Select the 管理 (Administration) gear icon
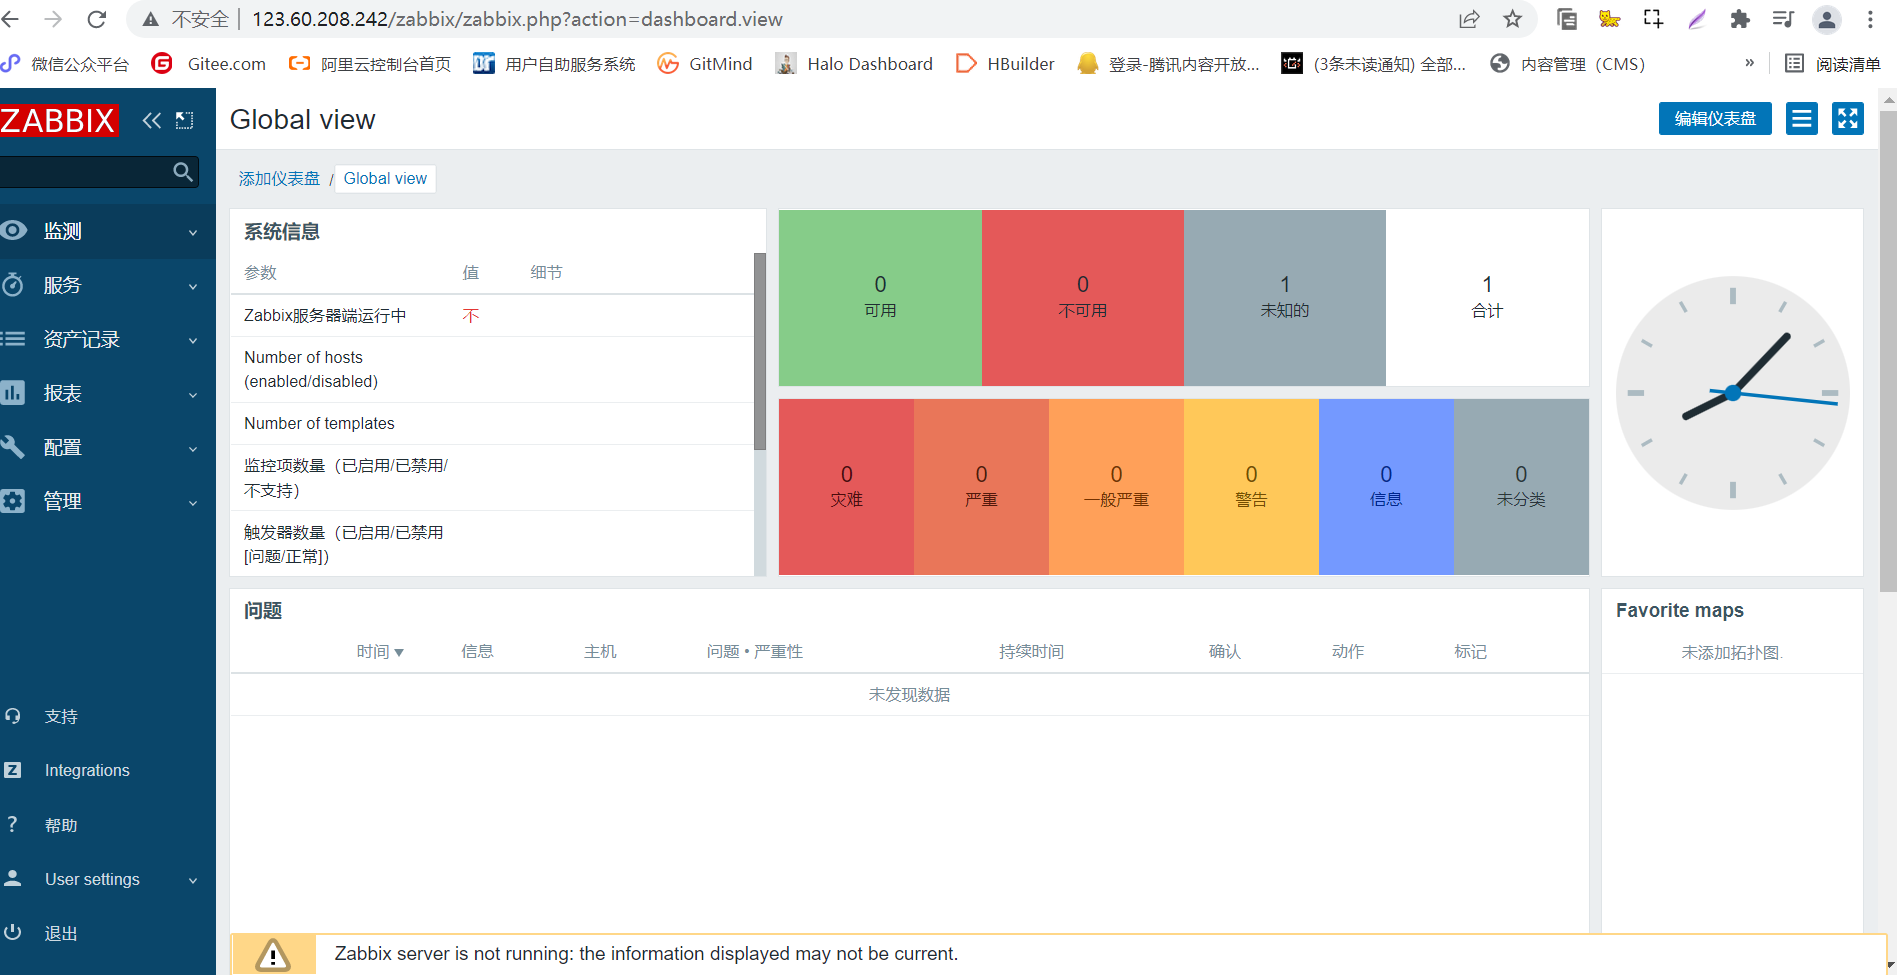This screenshot has height=975, width=1897. tap(14, 500)
